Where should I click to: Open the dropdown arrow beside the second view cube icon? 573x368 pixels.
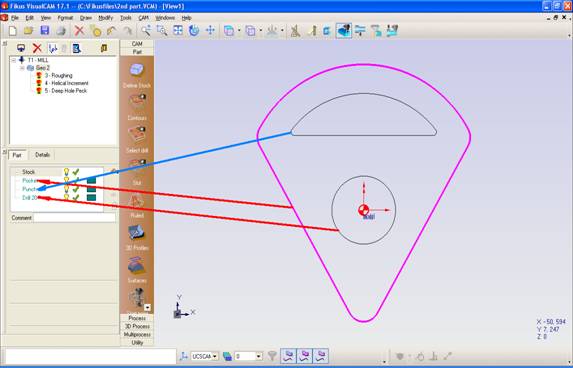[x=261, y=31]
